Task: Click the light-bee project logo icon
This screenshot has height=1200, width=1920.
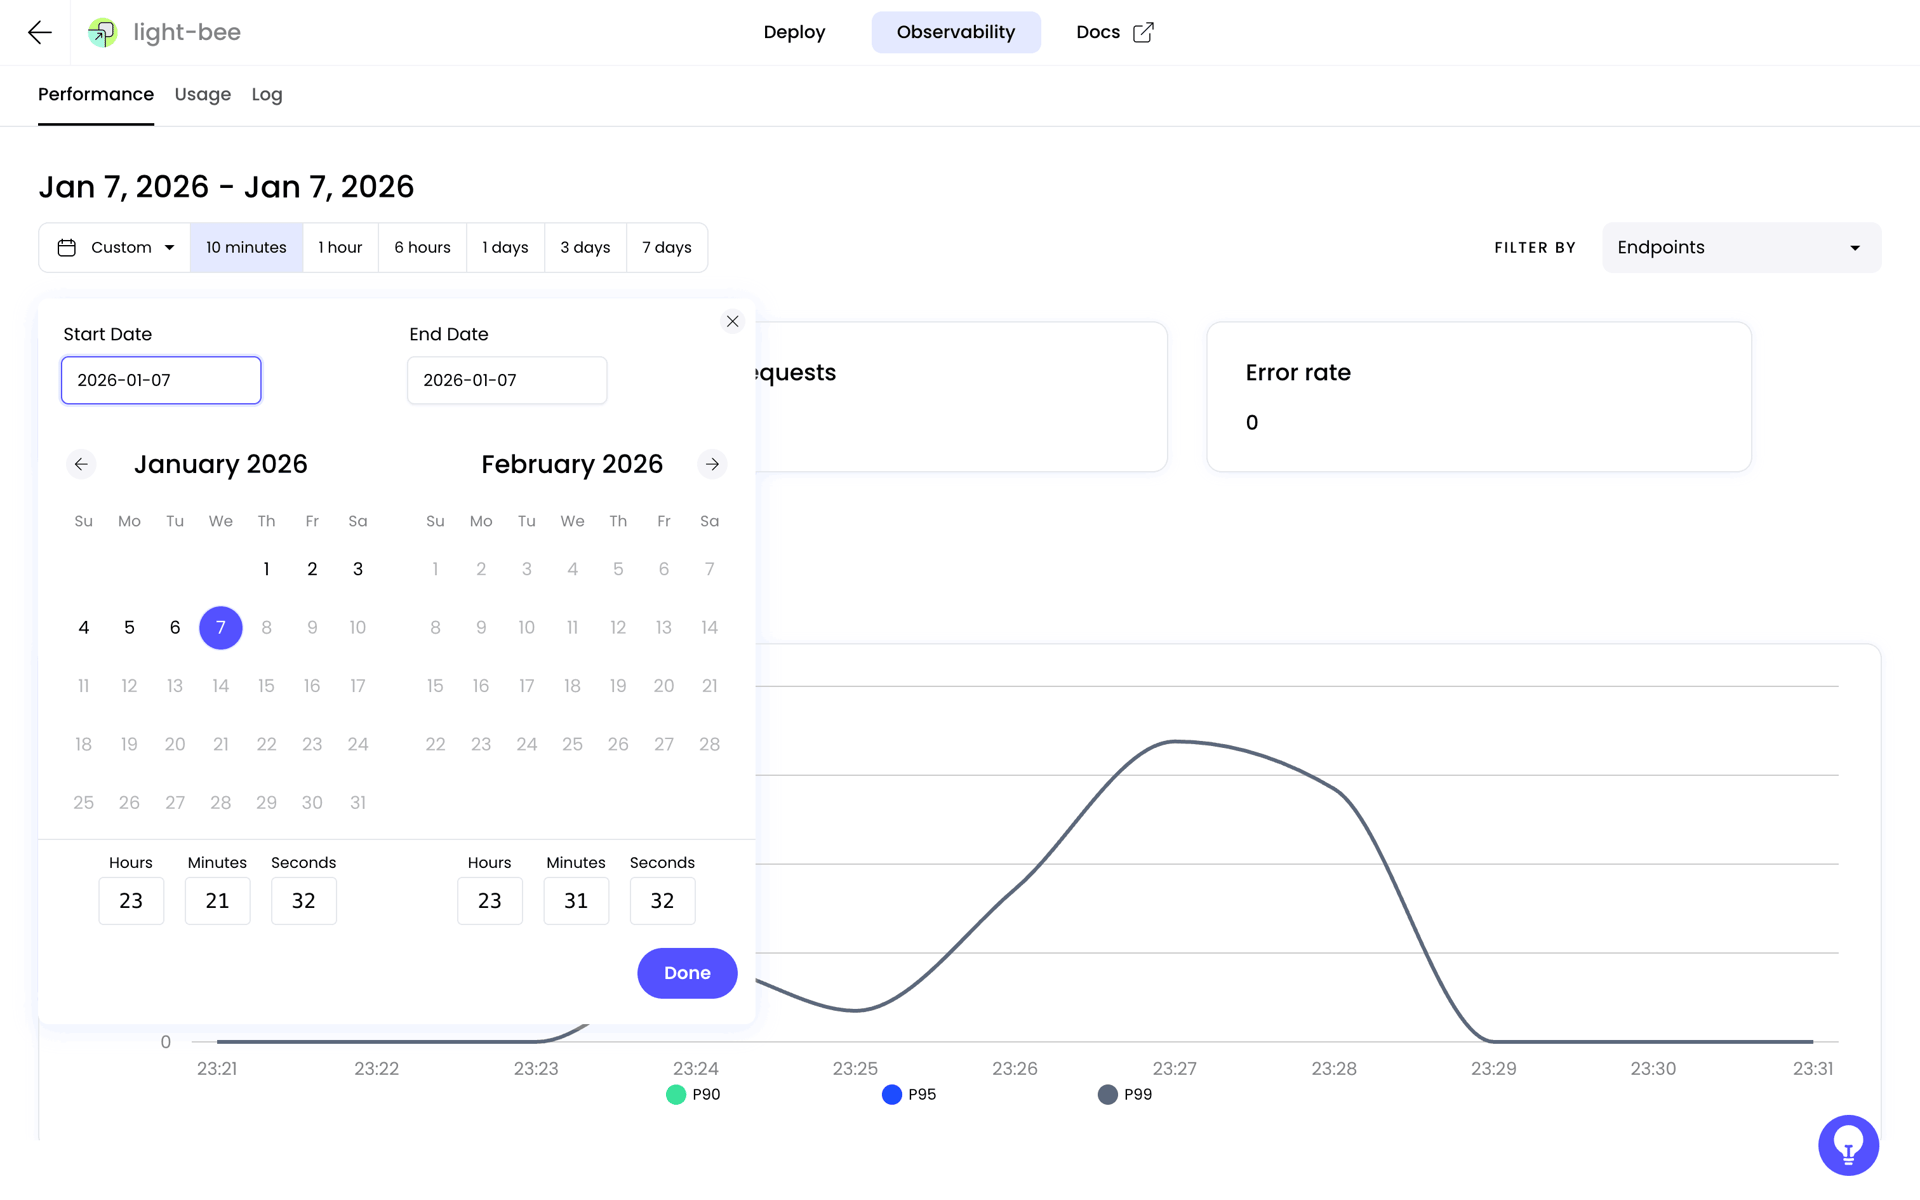Action: (102, 32)
